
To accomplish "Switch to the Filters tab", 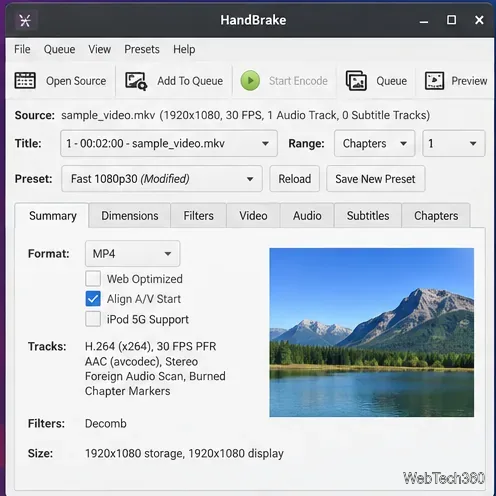I will tap(198, 216).
